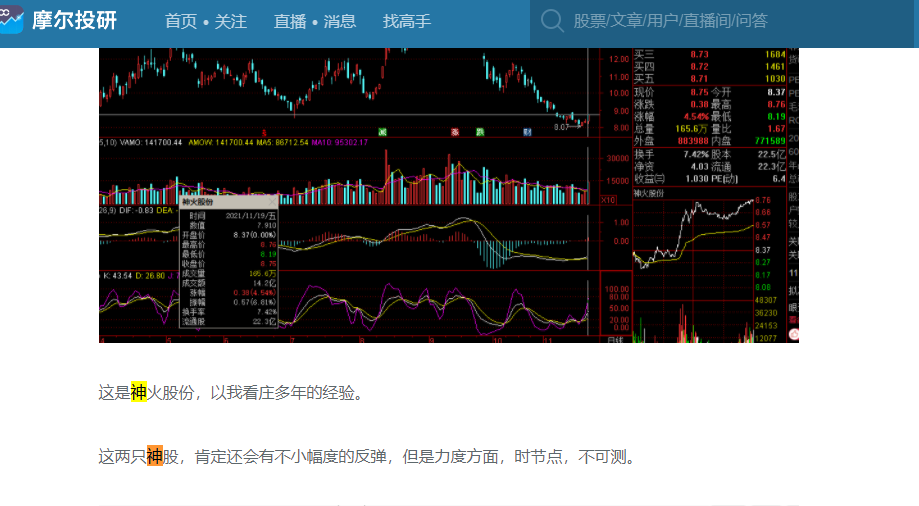
Task: Open the 摩尔投研 brand name link
Action: (x=74, y=21)
